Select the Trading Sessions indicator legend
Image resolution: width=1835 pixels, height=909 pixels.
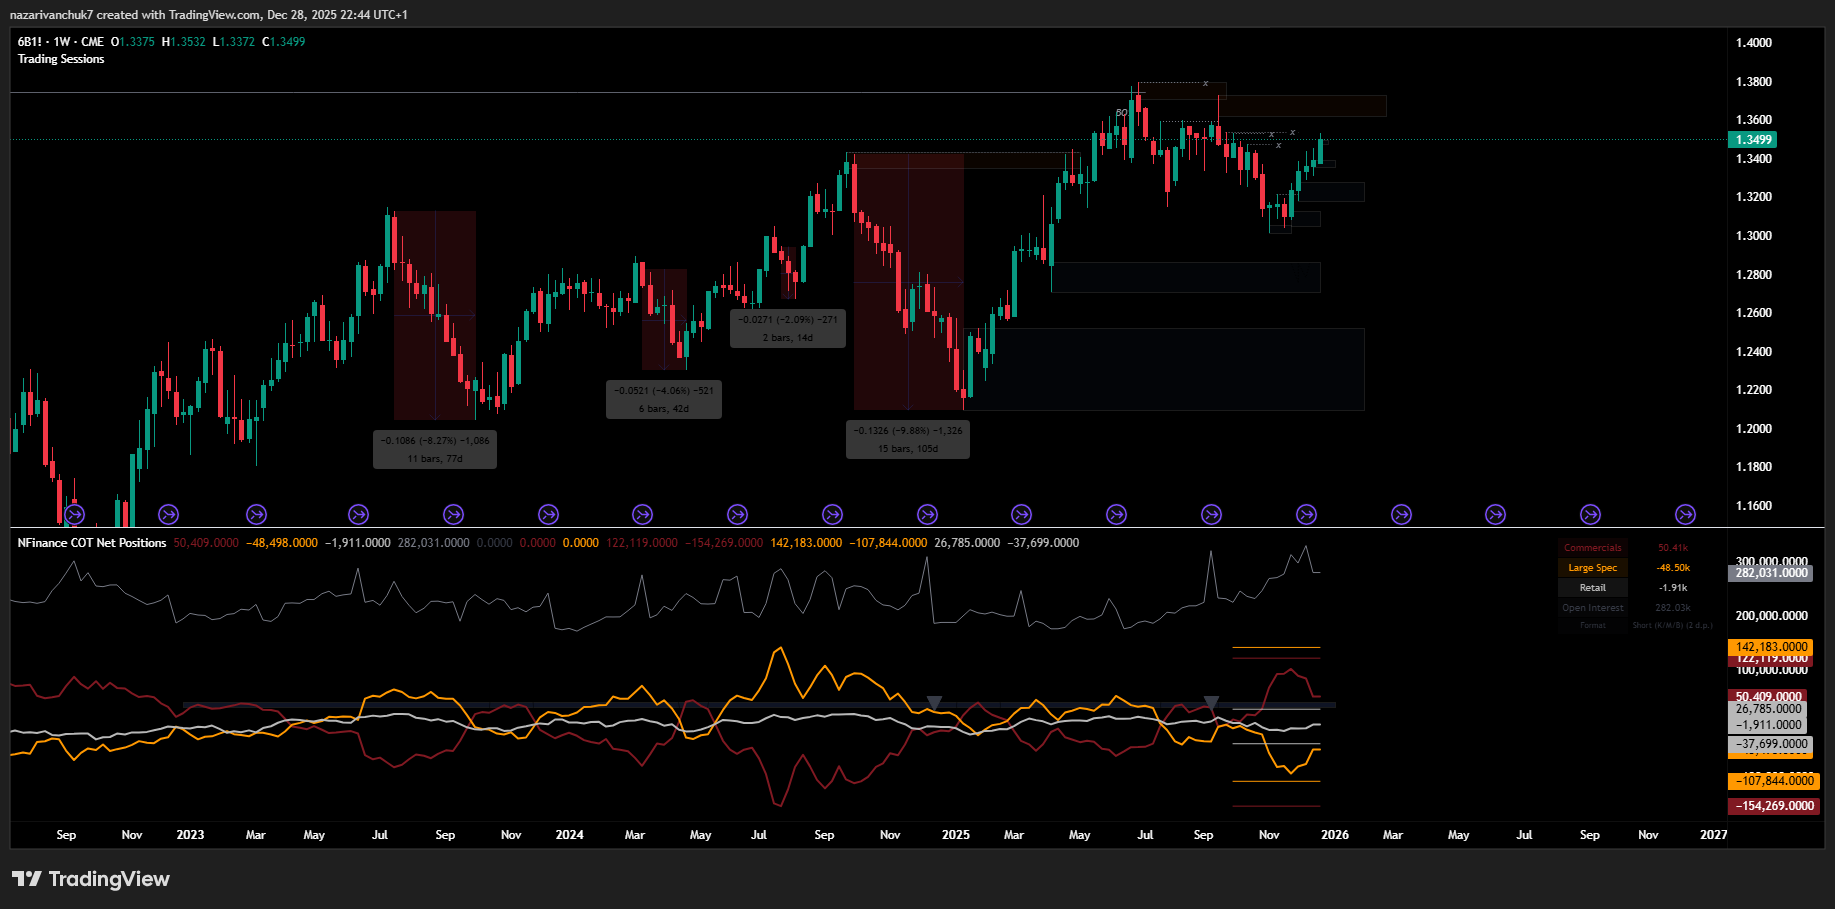60,59
